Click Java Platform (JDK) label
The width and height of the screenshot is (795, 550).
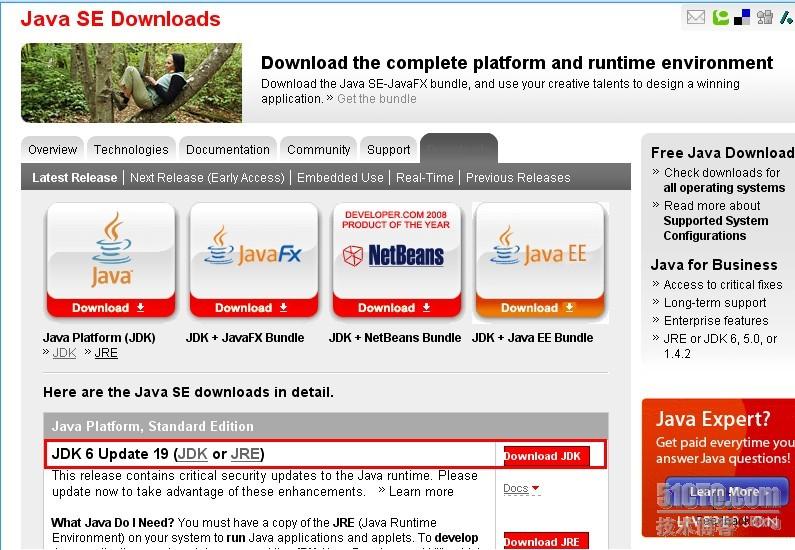tap(99, 338)
